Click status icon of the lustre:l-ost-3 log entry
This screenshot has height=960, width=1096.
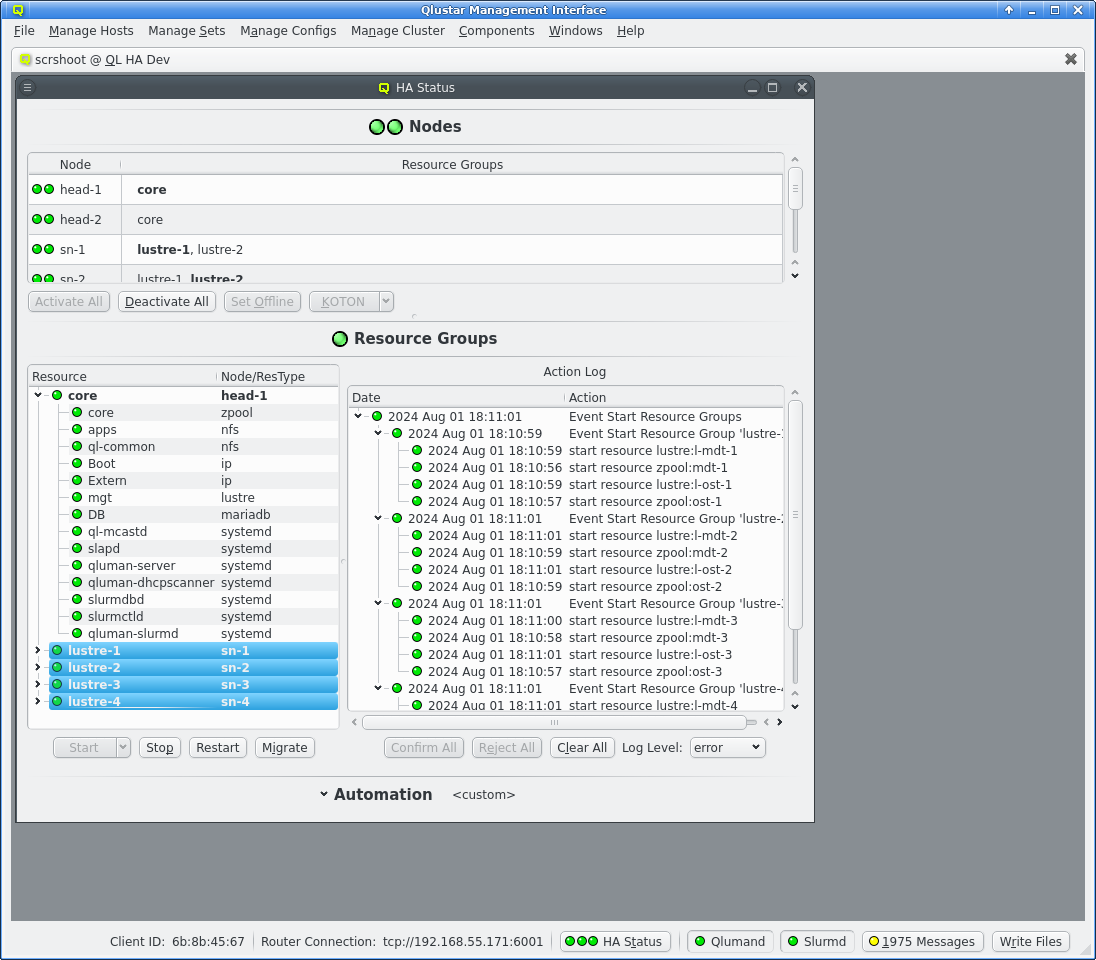[x=417, y=654]
